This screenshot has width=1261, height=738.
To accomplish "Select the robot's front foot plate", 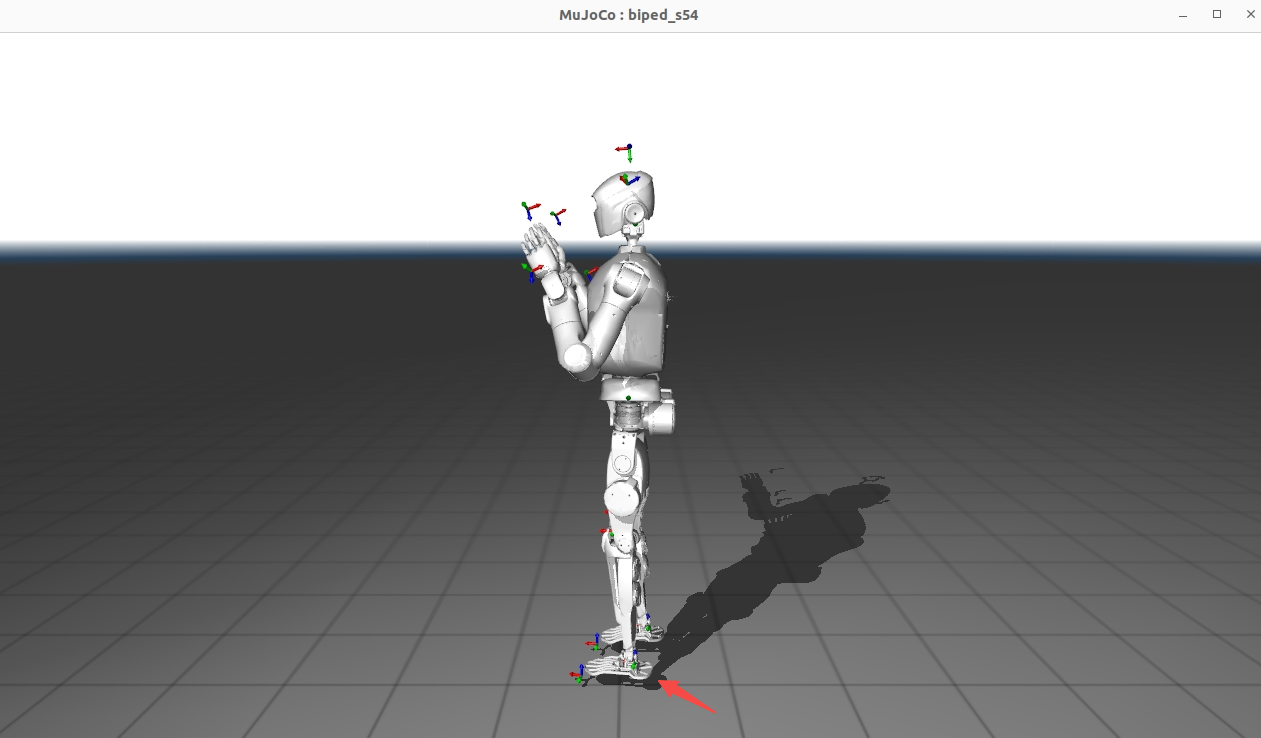I will point(615,678).
